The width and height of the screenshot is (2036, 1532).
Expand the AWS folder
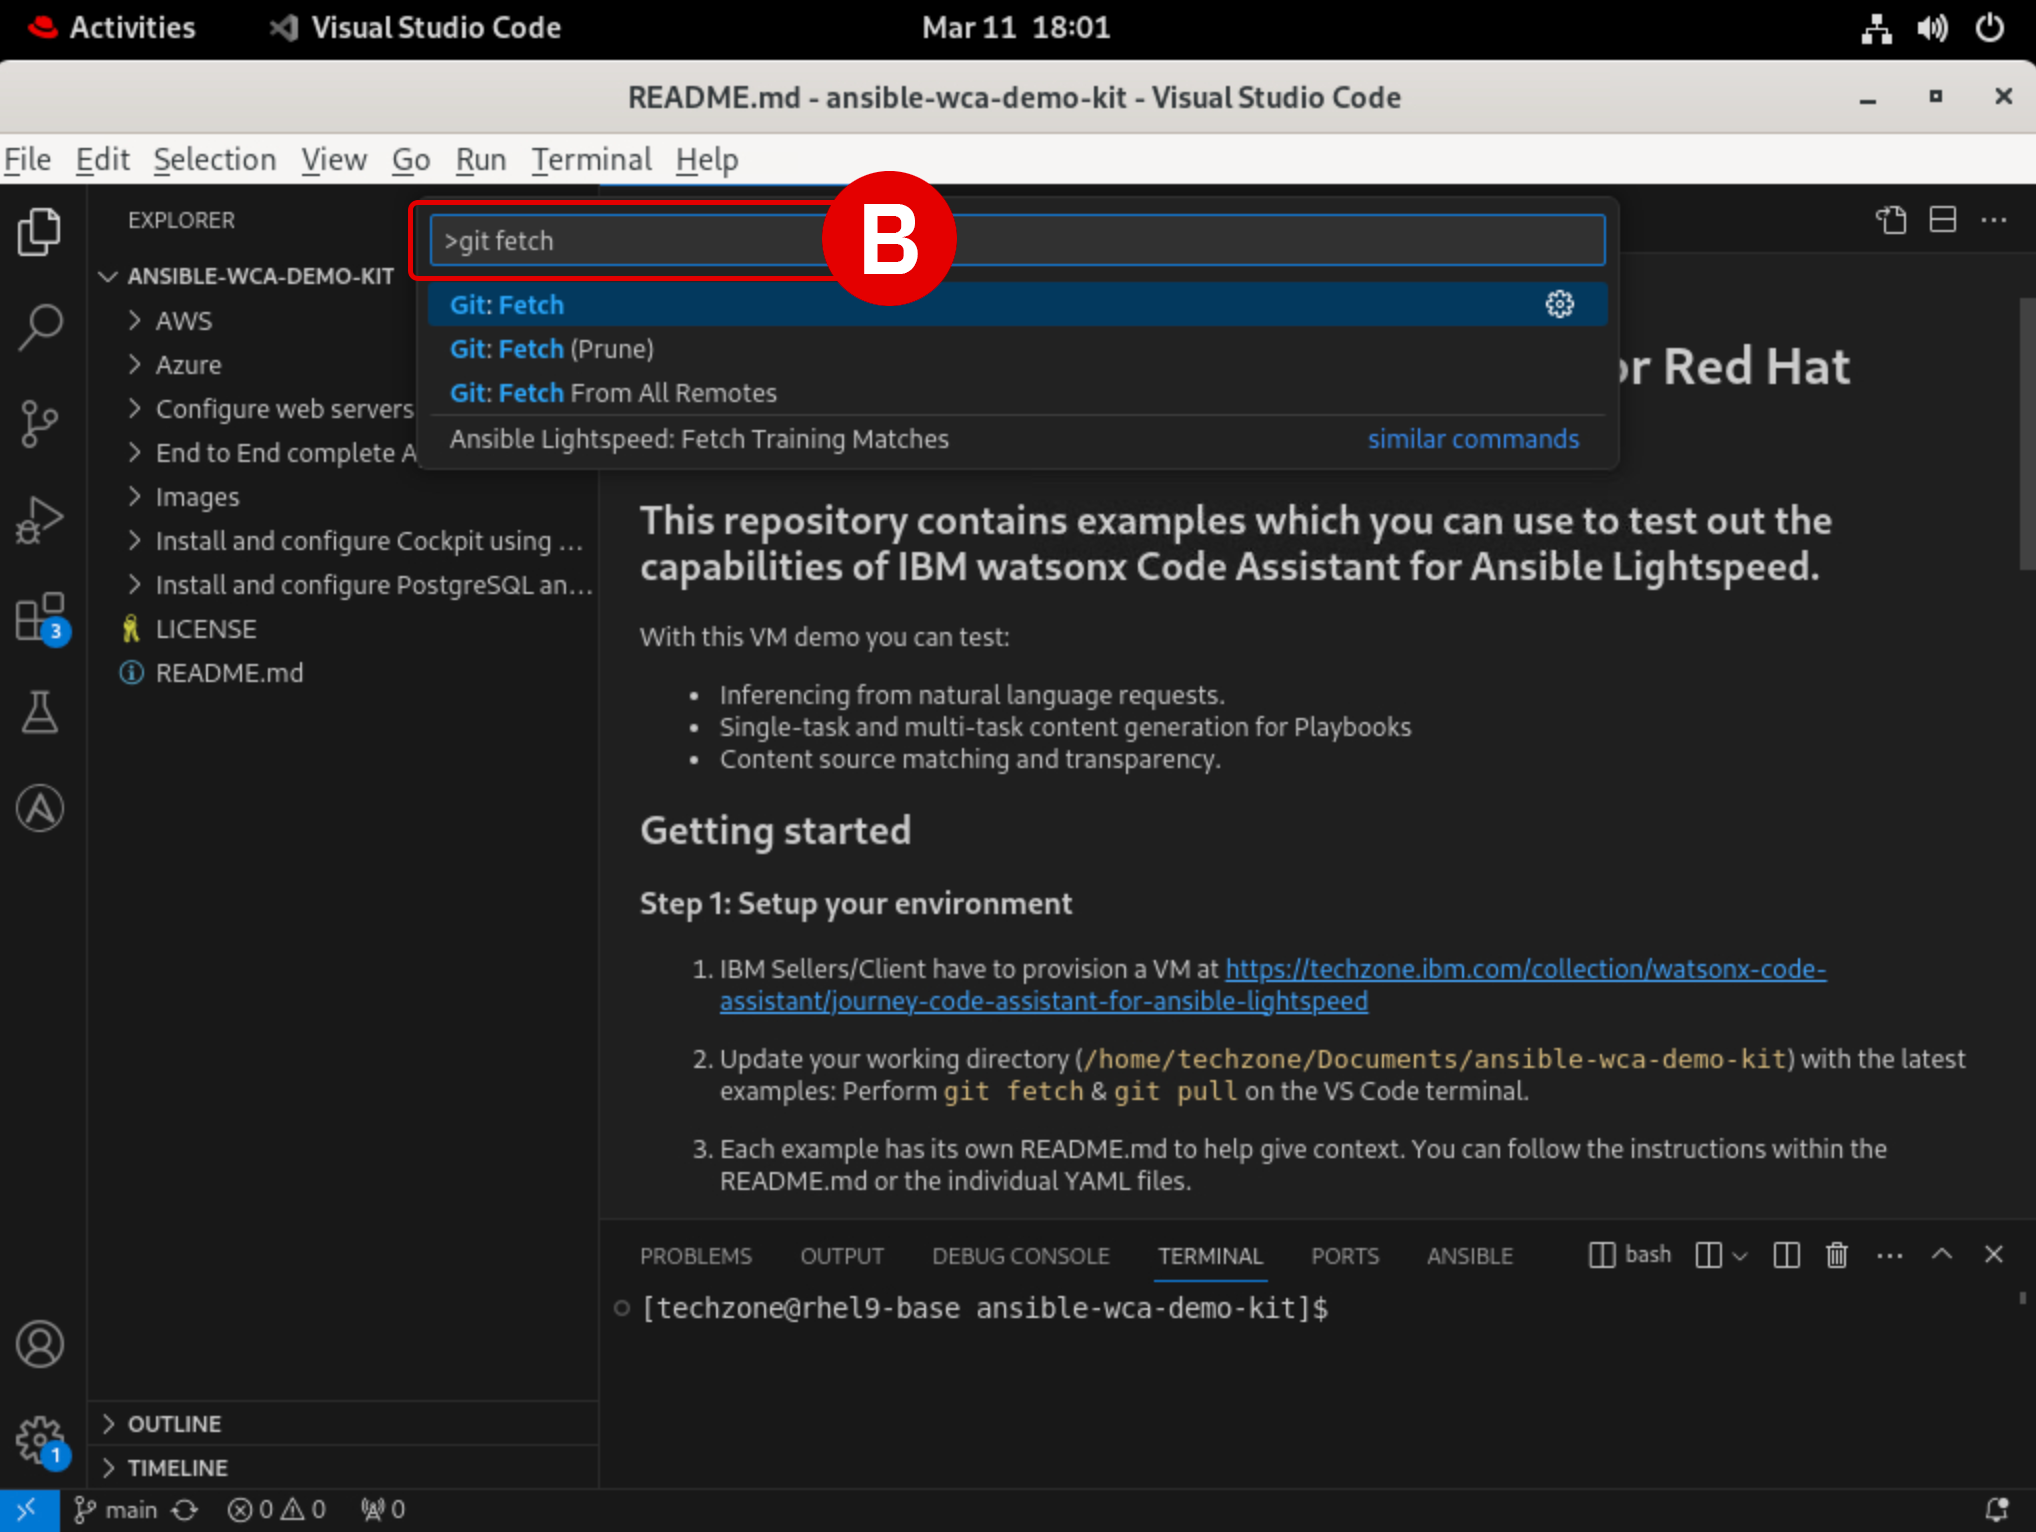[183, 321]
